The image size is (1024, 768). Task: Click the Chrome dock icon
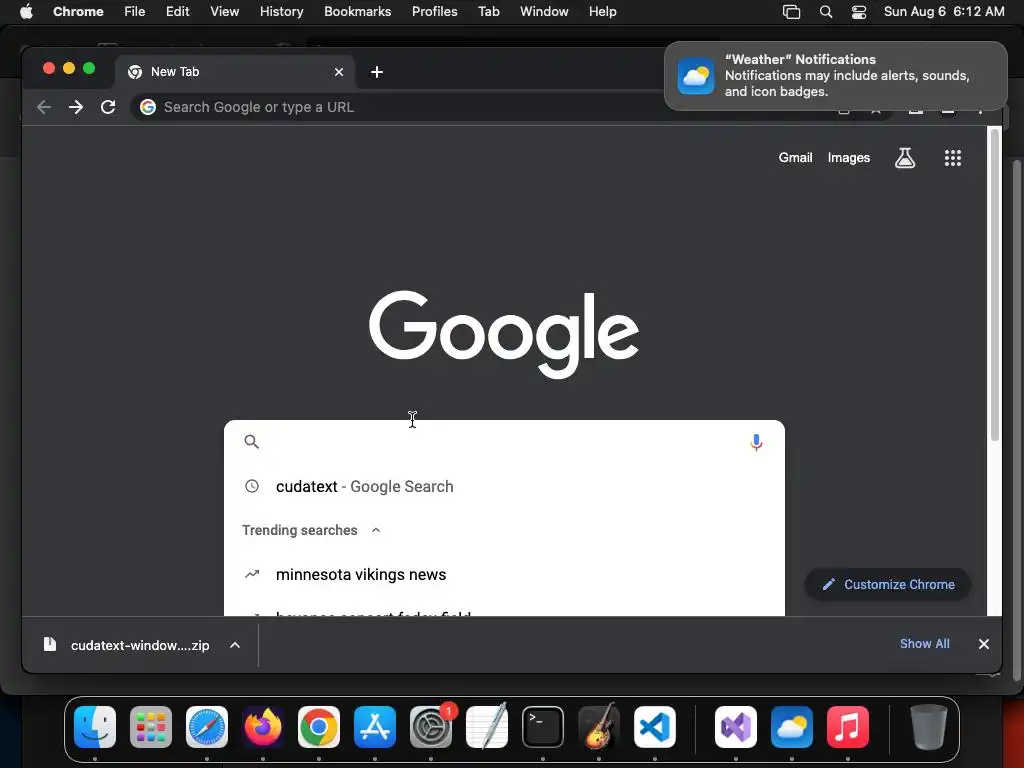coord(319,727)
